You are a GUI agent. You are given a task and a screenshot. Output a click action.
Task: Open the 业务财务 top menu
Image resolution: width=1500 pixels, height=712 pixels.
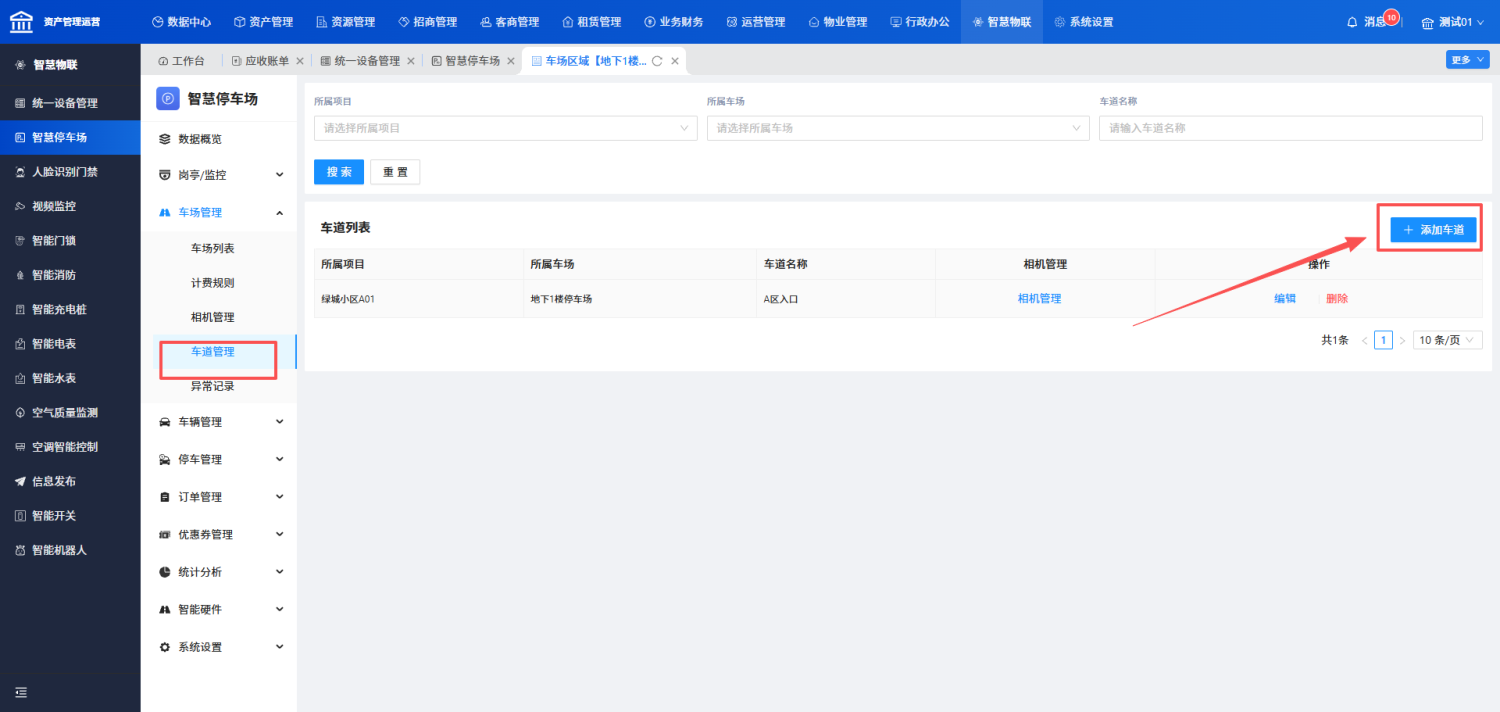[x=674, y=22]
